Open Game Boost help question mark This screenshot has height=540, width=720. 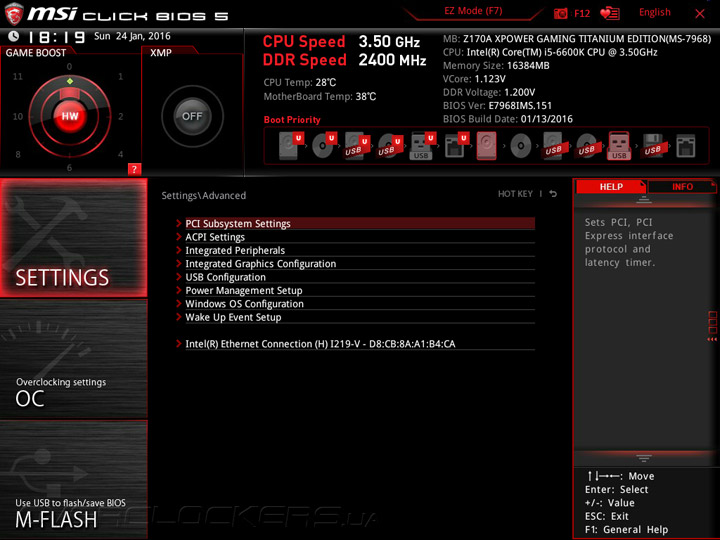(134, 169)
